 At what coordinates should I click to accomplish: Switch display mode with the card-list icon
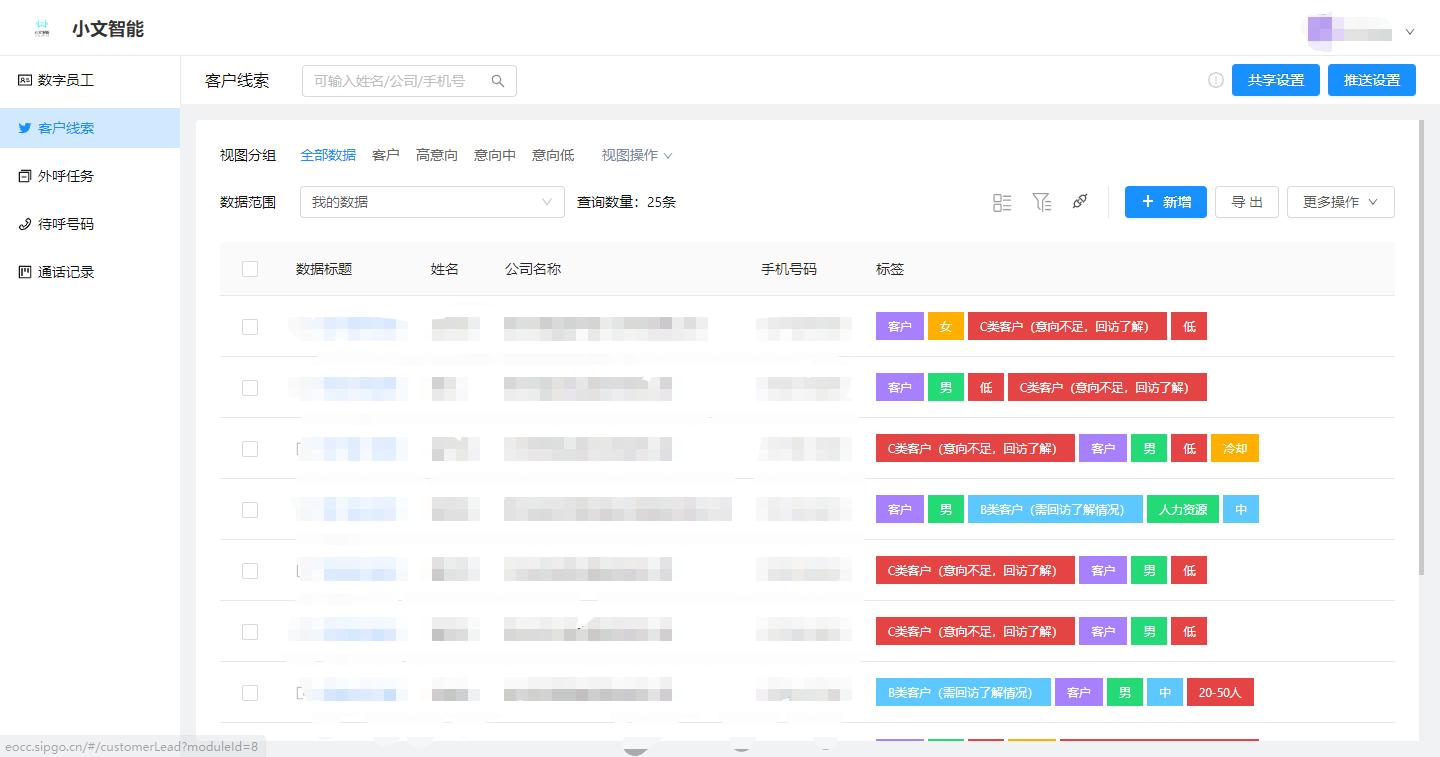(x=1002, y=201)
